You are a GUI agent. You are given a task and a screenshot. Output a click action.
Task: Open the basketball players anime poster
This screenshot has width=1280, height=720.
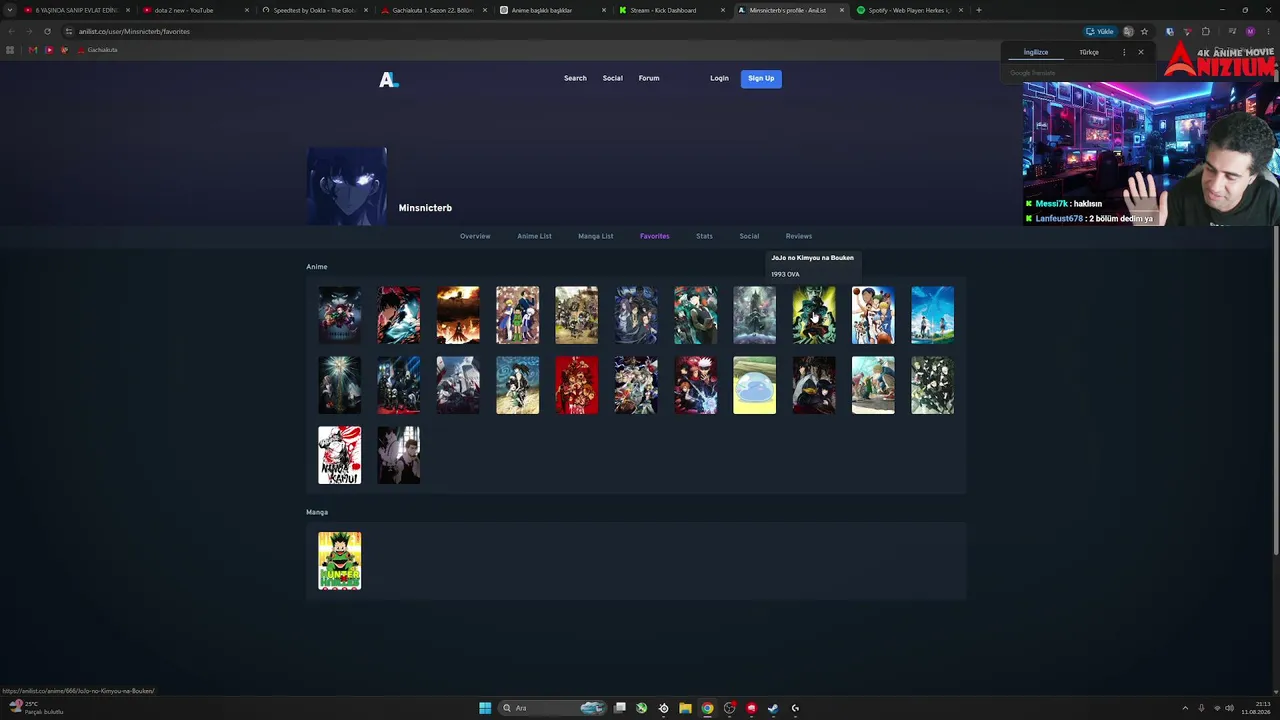(x=873, y=315)
